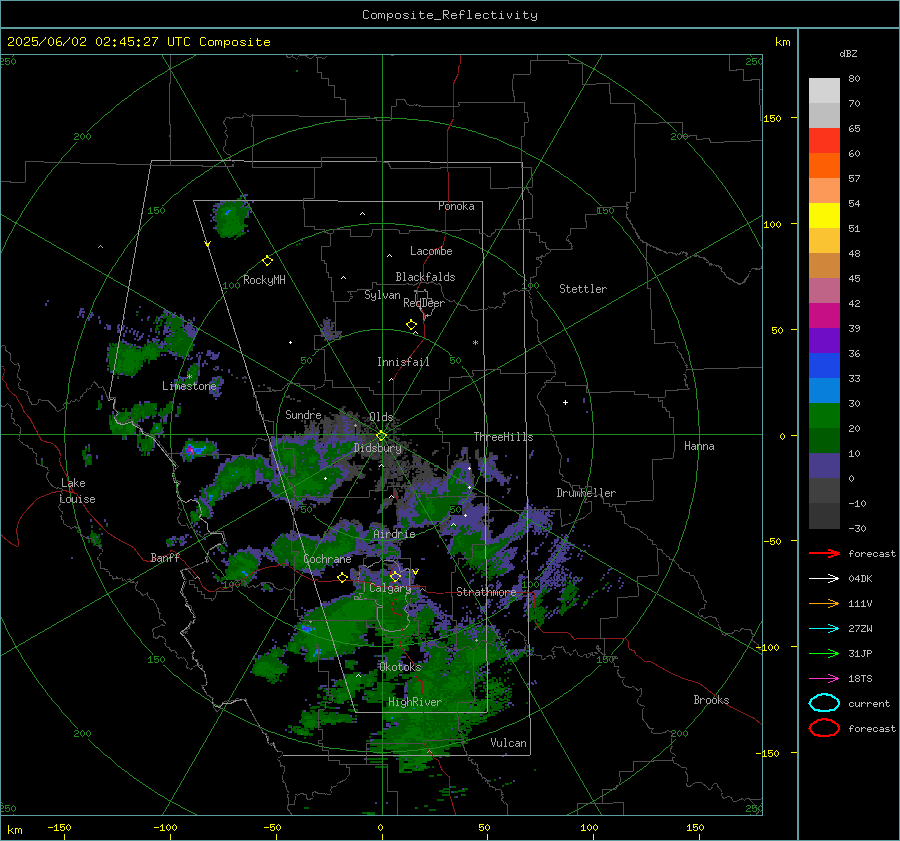Click the Vulcan city label
Viewport: 900px width, 841px height.
click(x=509, y=743)
